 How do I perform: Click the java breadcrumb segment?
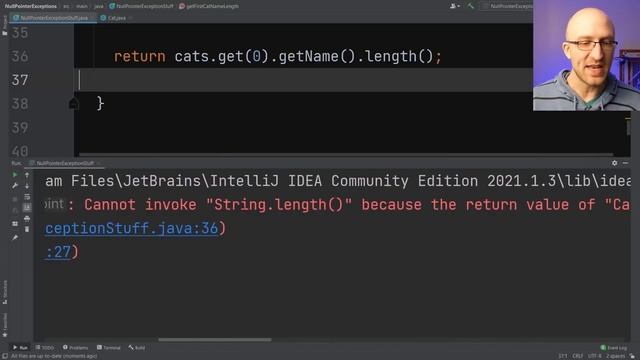click(x=99, y=6)
